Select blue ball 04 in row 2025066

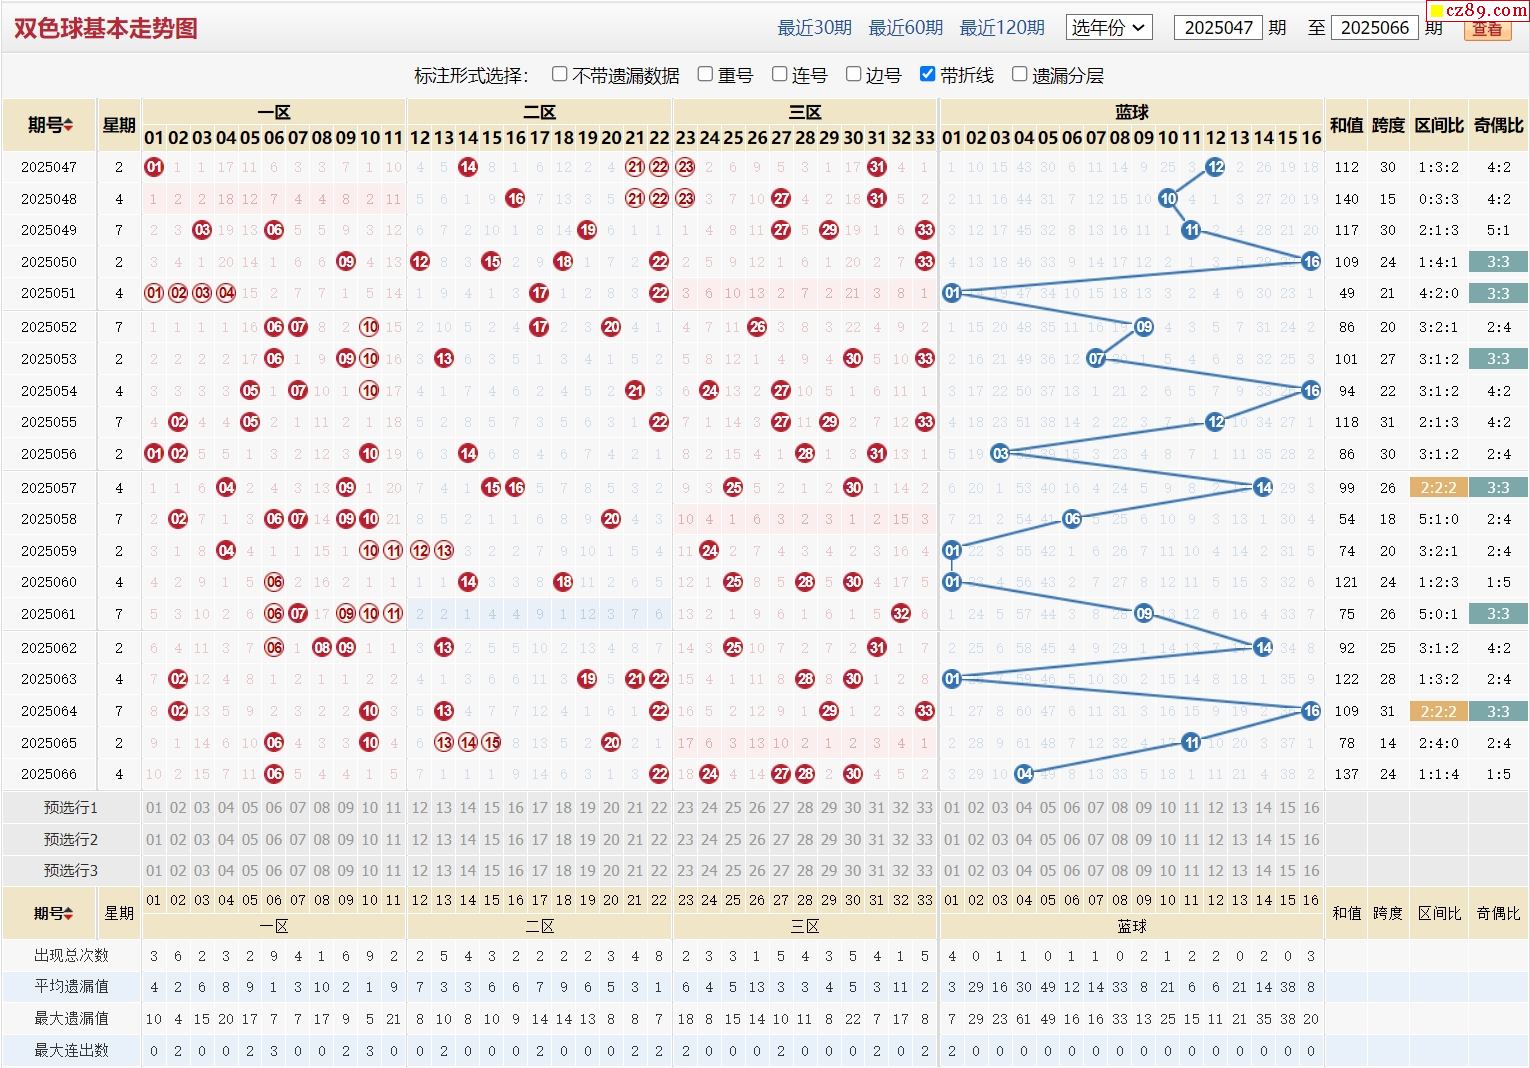coord(1024,774)
